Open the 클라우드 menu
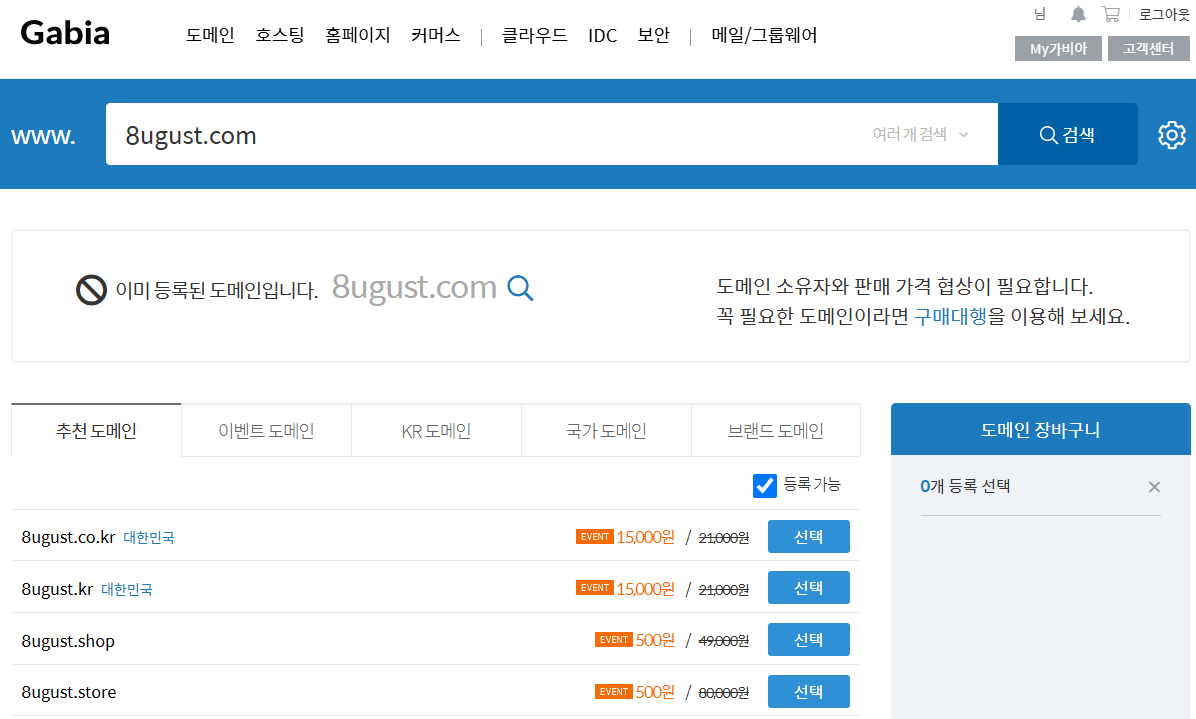Viewport: 1196px width, 719px height. [x=535, y=35]
